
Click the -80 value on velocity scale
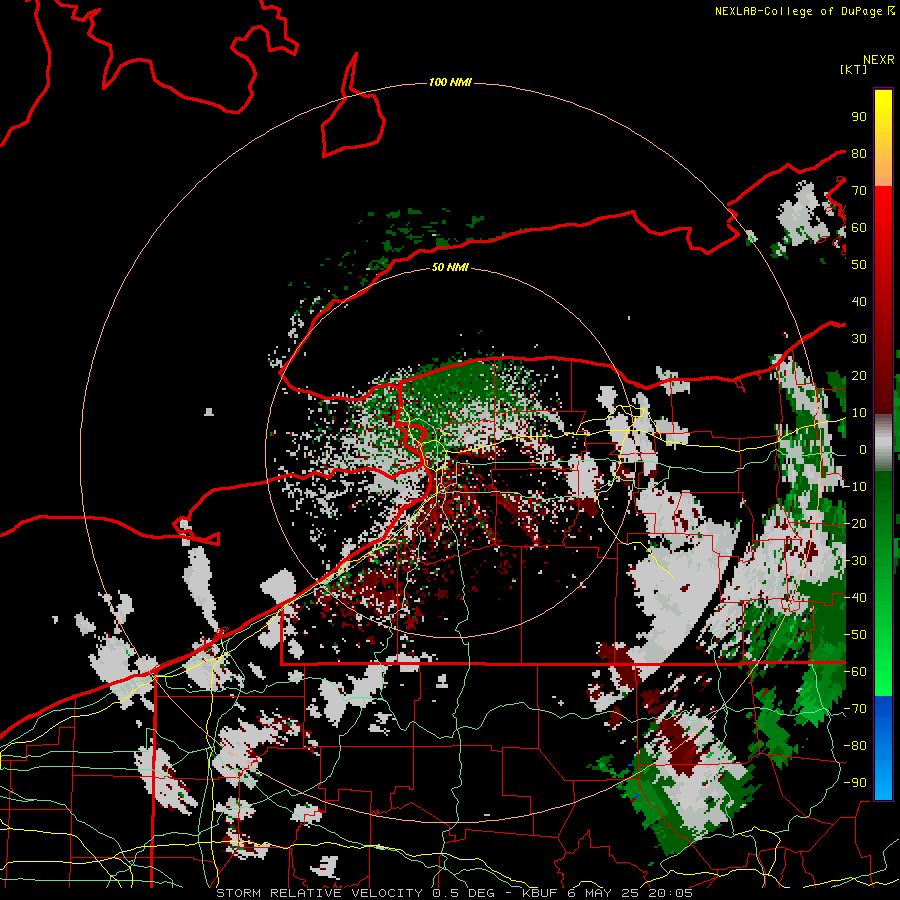tap(855, 746)
